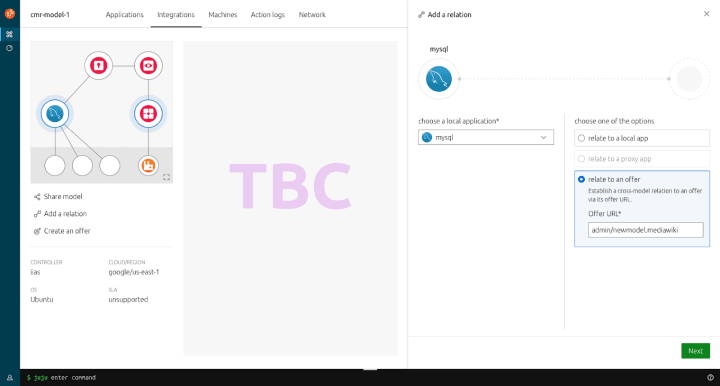Click the icon beside Create an offer
Image resolution: width=720 pixels, height=386 pixels.
(x=37, y=231)
